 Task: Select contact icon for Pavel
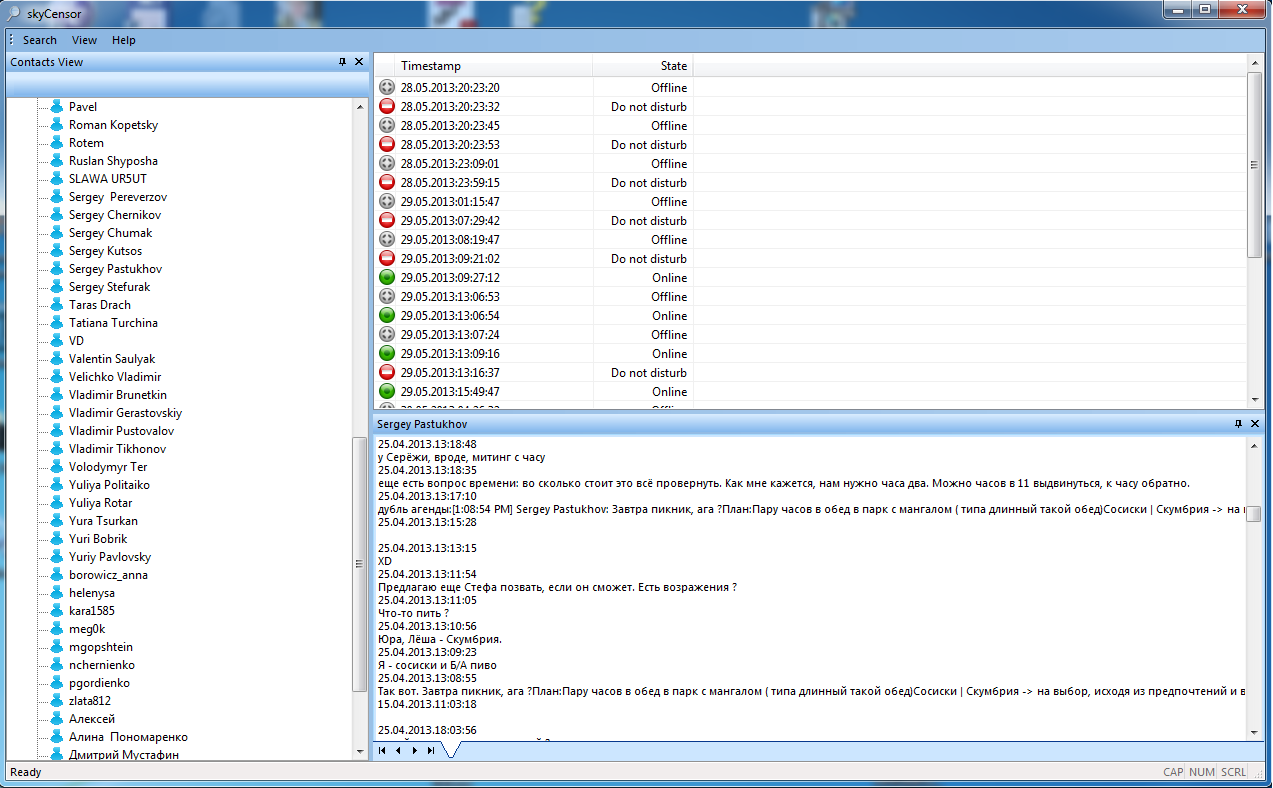point(57,106)
